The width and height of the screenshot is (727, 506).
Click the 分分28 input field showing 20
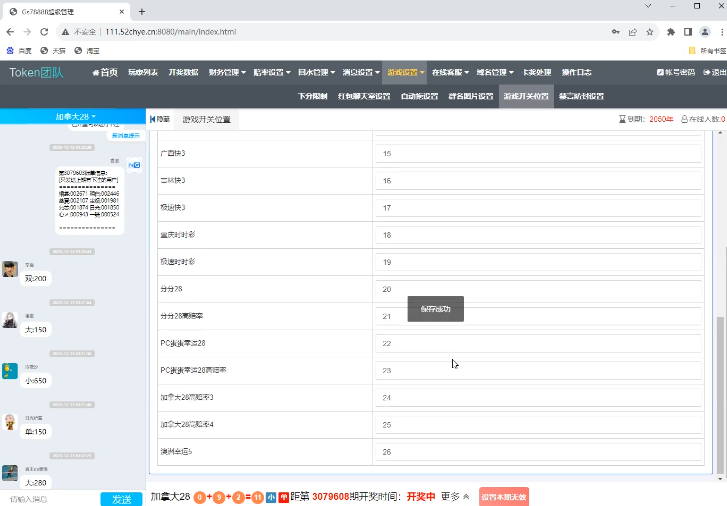tap(538, 289)
